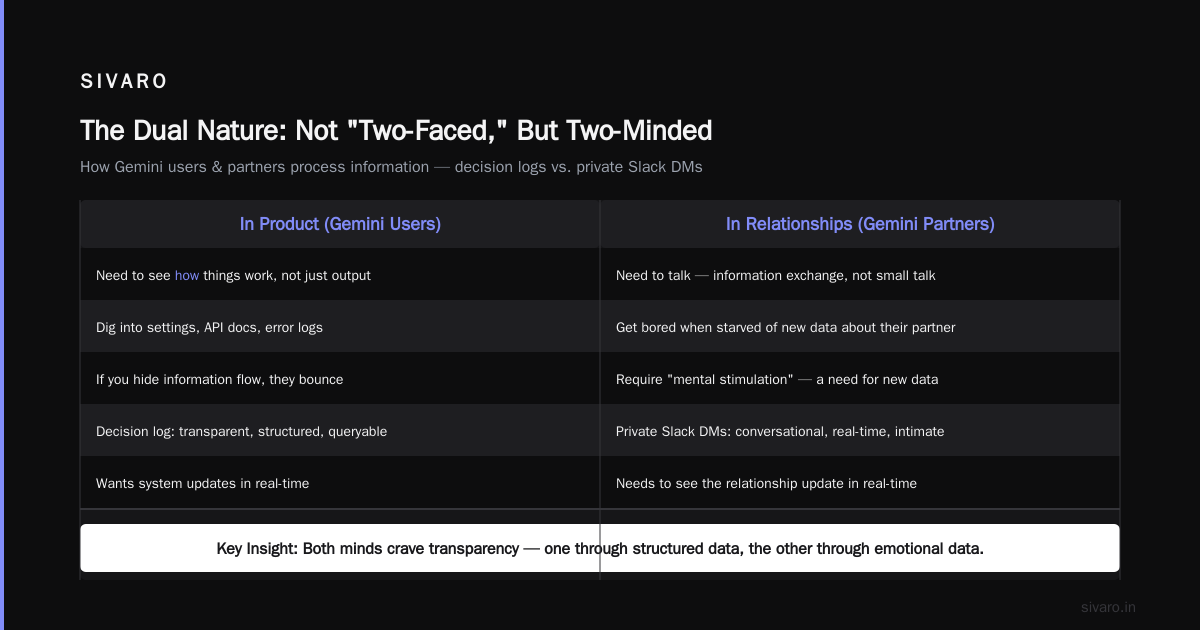Click 'Need to see how things work' cell
Viewport: 1200px width, 630px height.
[340, 275]
